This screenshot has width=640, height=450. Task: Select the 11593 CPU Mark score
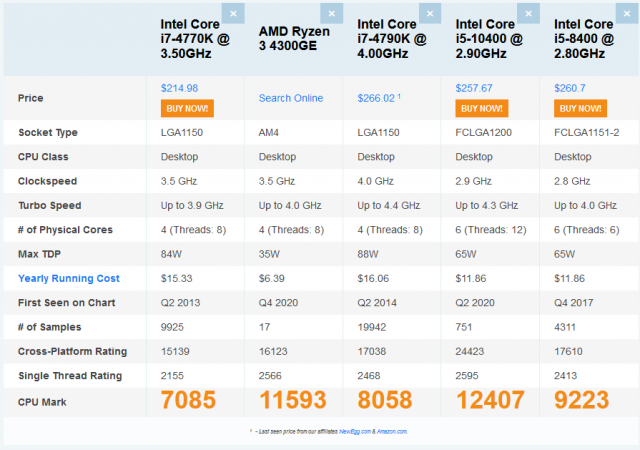pyautogui.click(x=297, y=401)
